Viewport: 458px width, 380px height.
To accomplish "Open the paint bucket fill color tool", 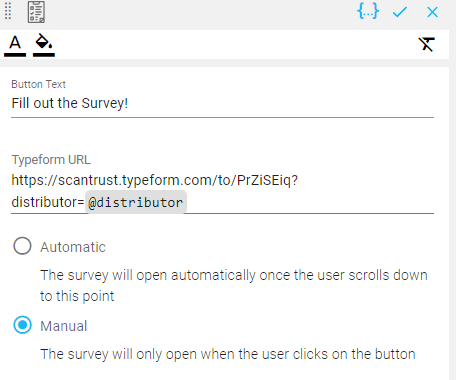I will pyautogui.click(x=44, y=41).
